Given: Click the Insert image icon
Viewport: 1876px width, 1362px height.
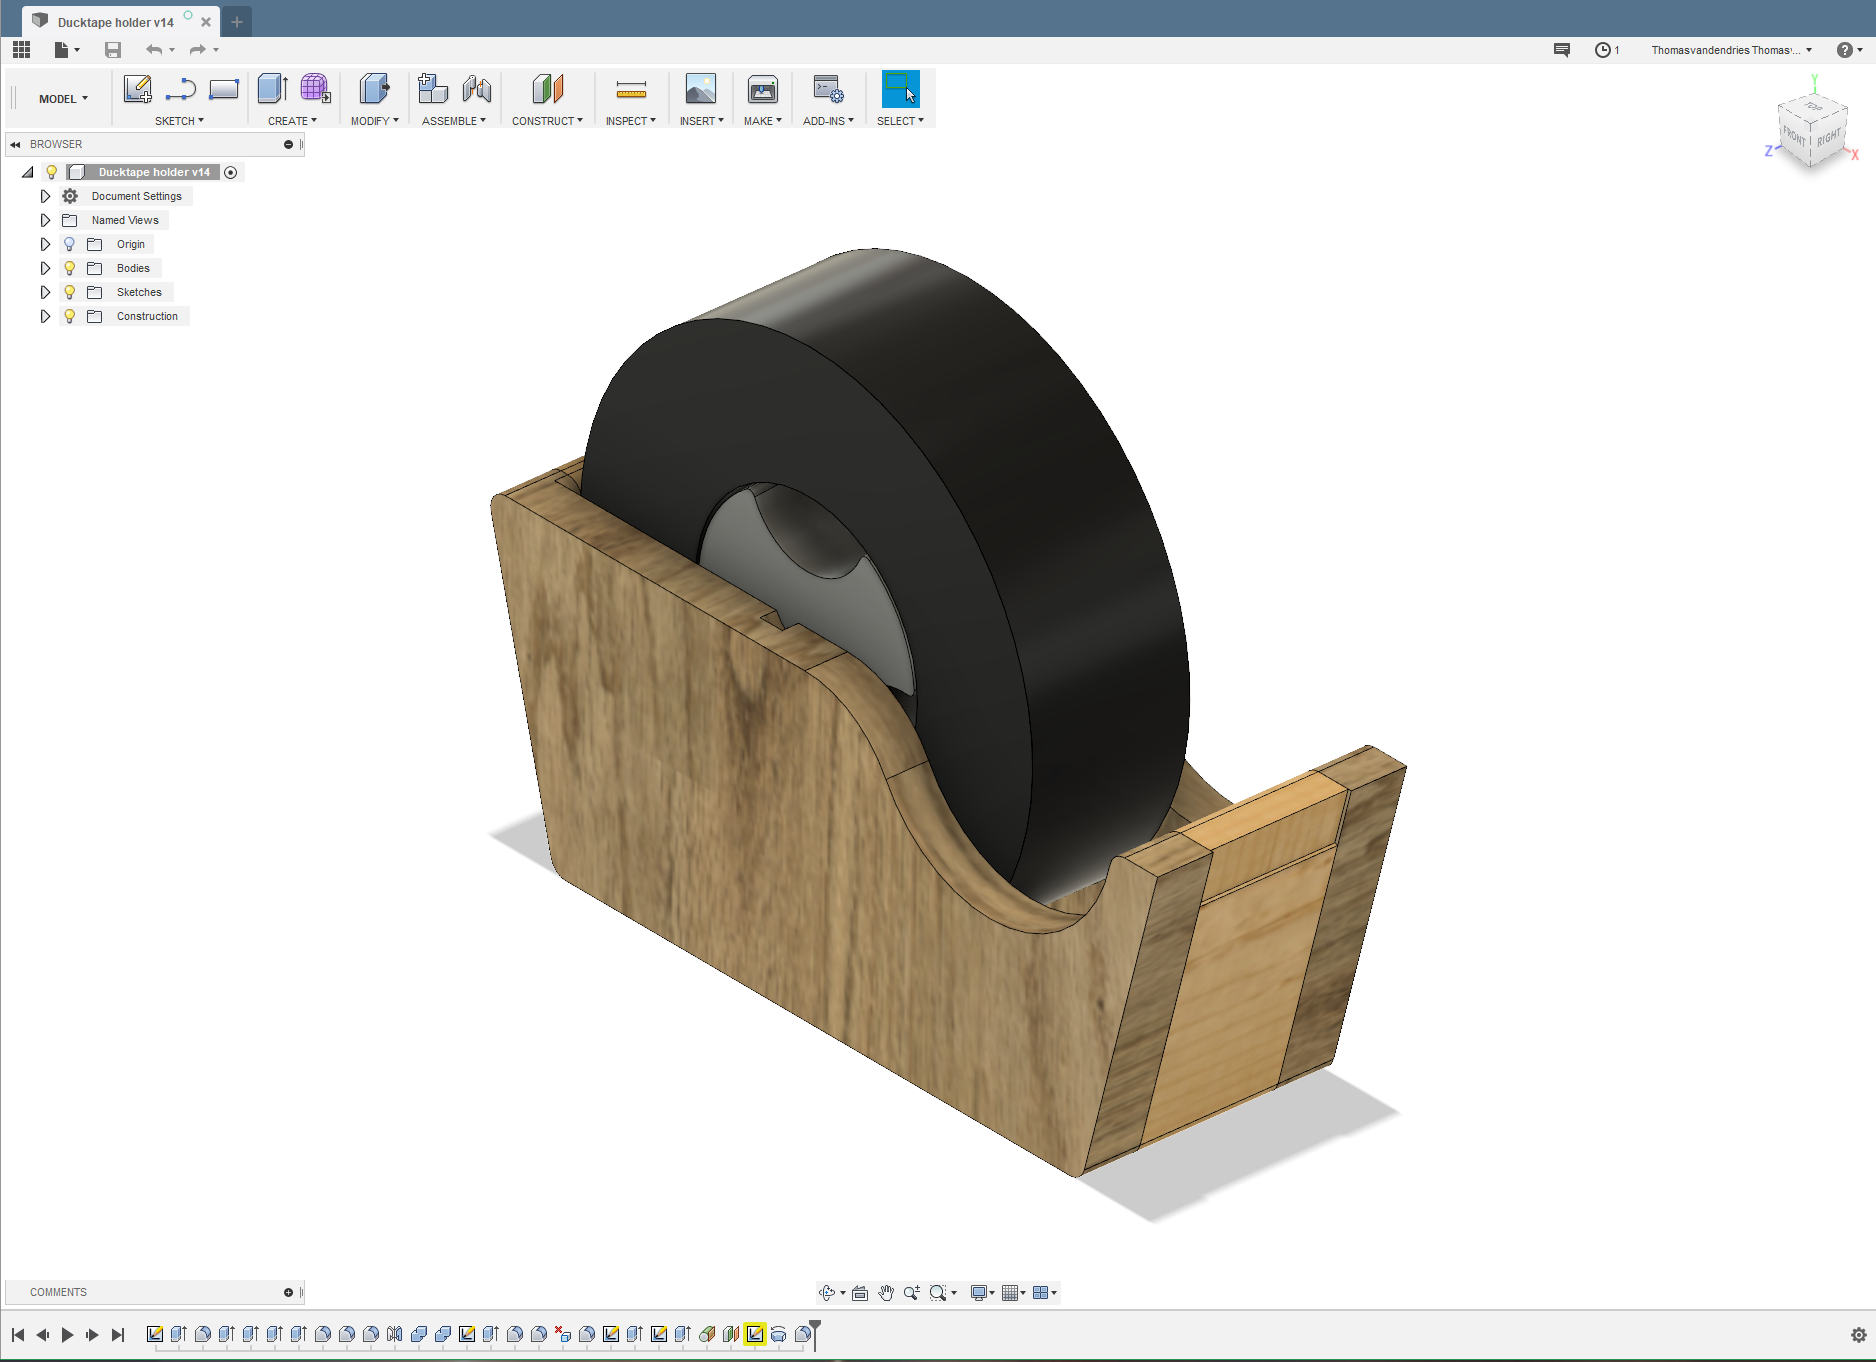Looking at the screenshot, I should point(700,90).
